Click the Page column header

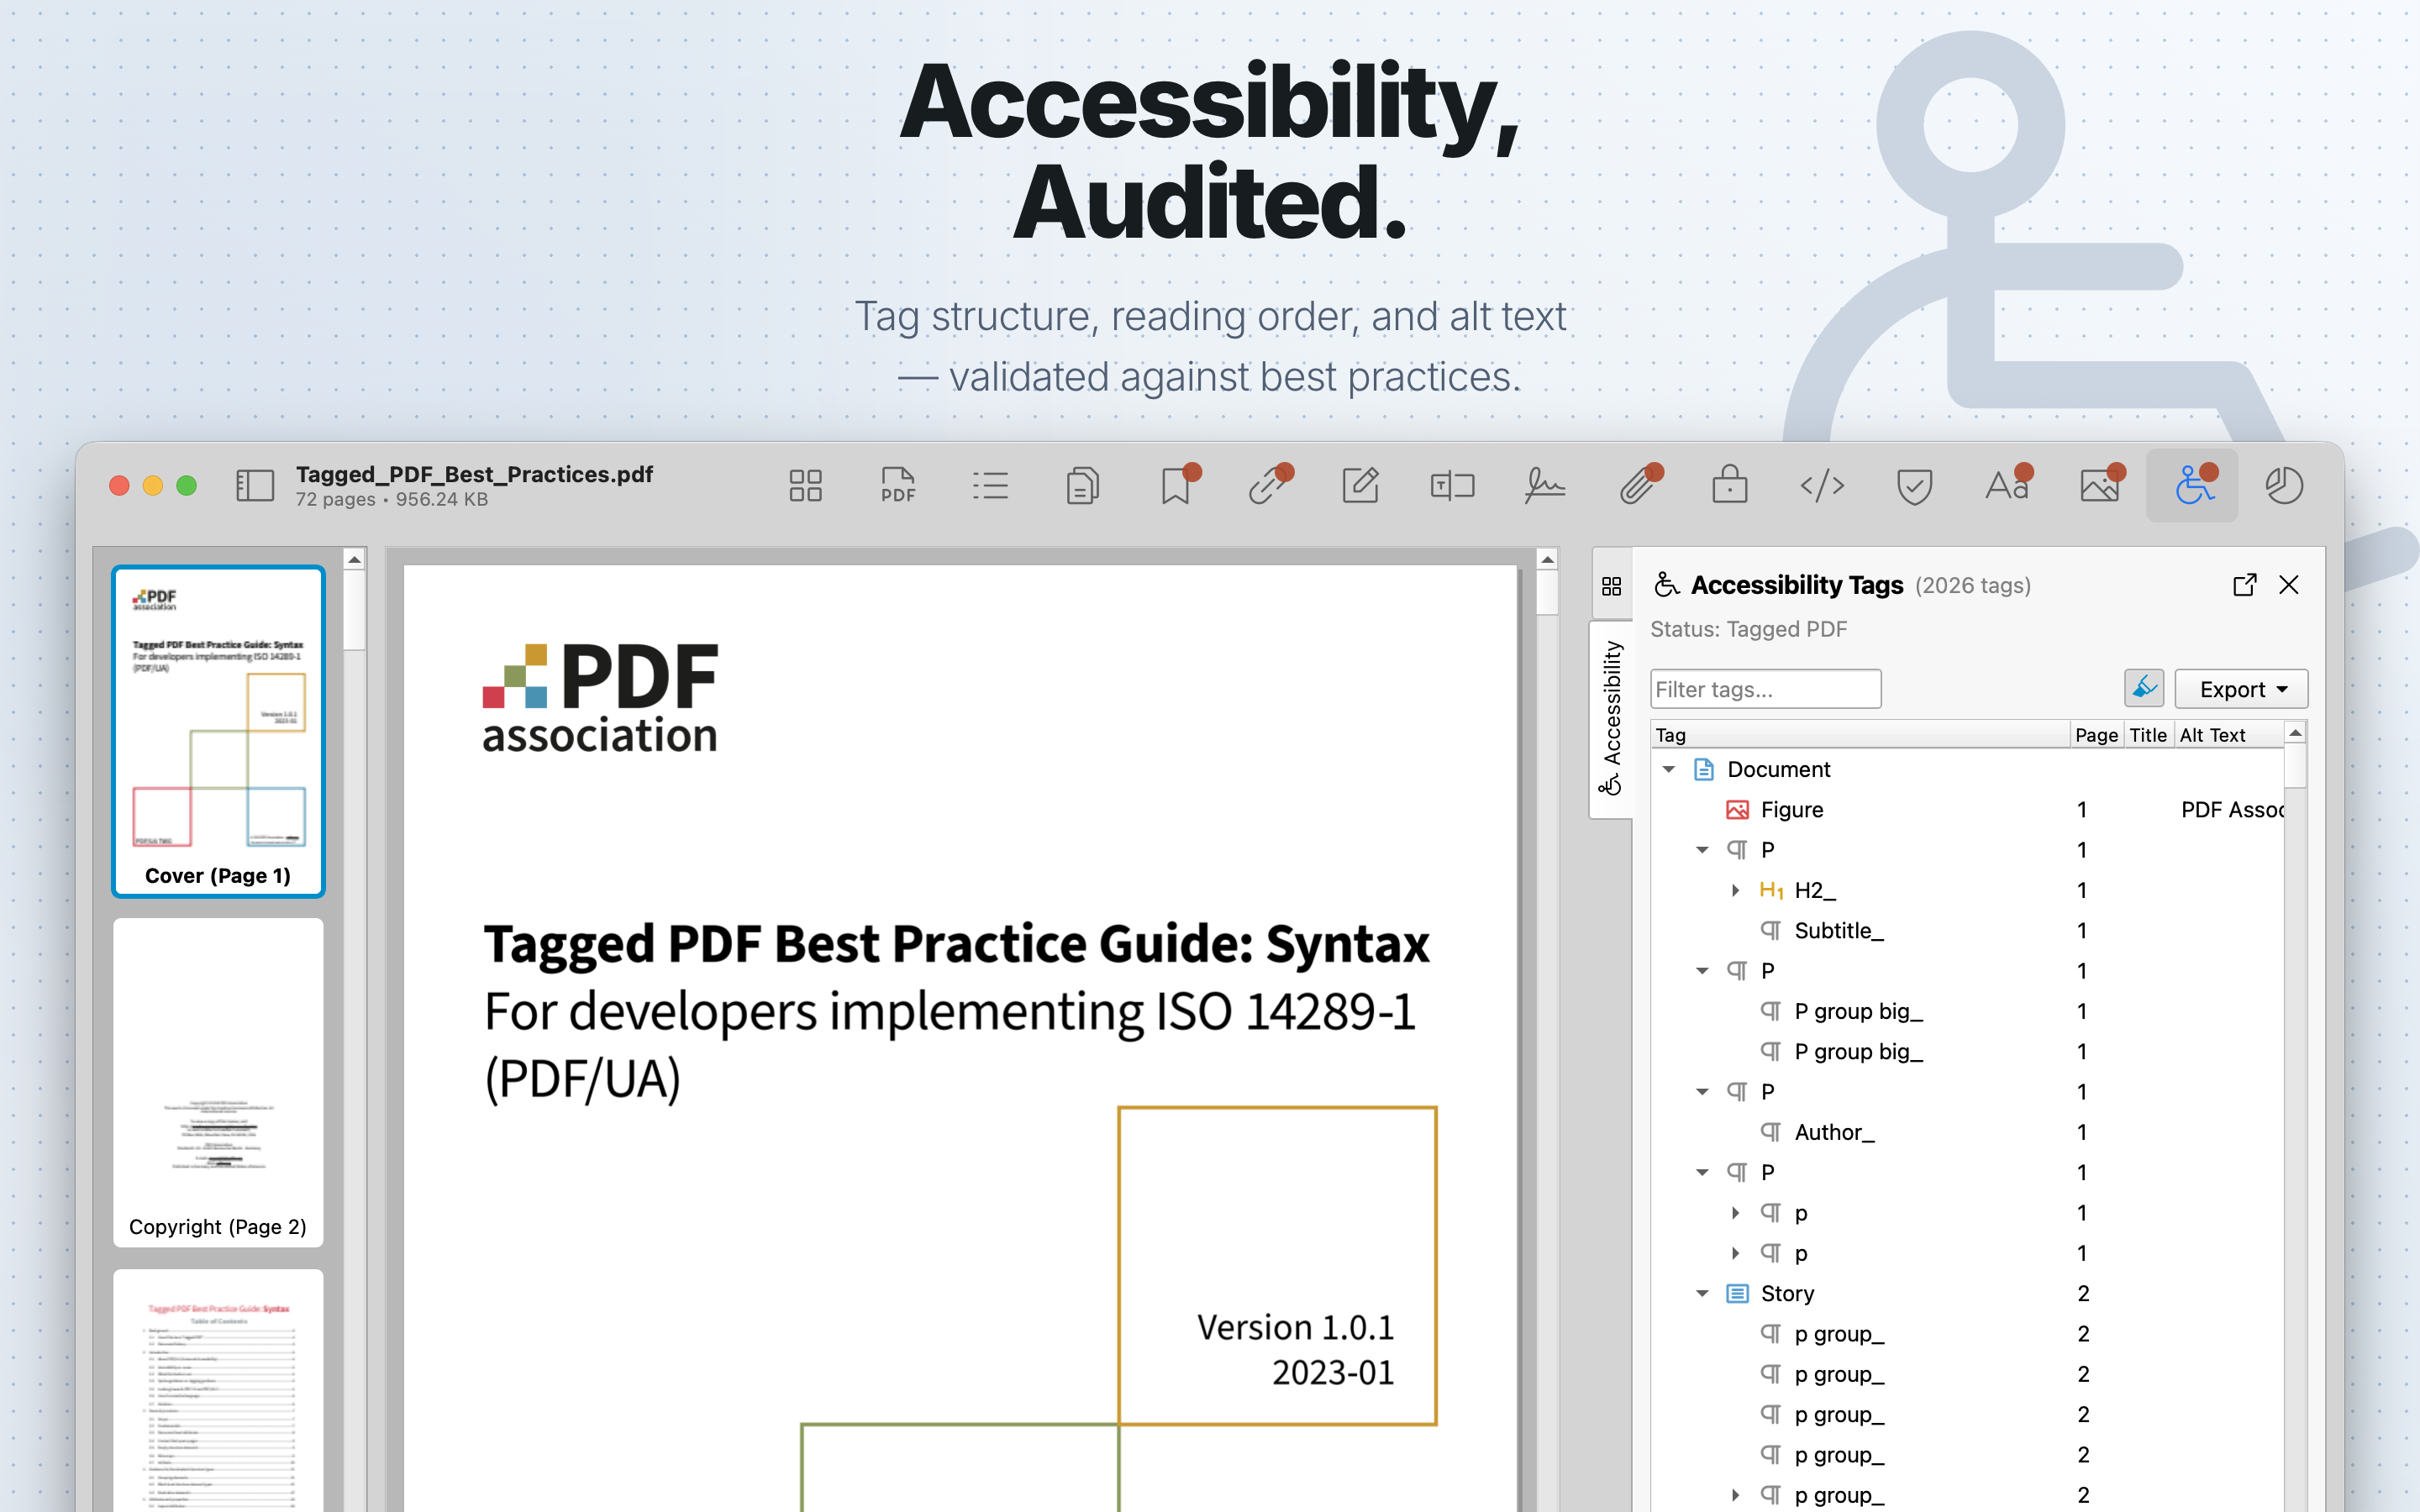click(2096, 735)
